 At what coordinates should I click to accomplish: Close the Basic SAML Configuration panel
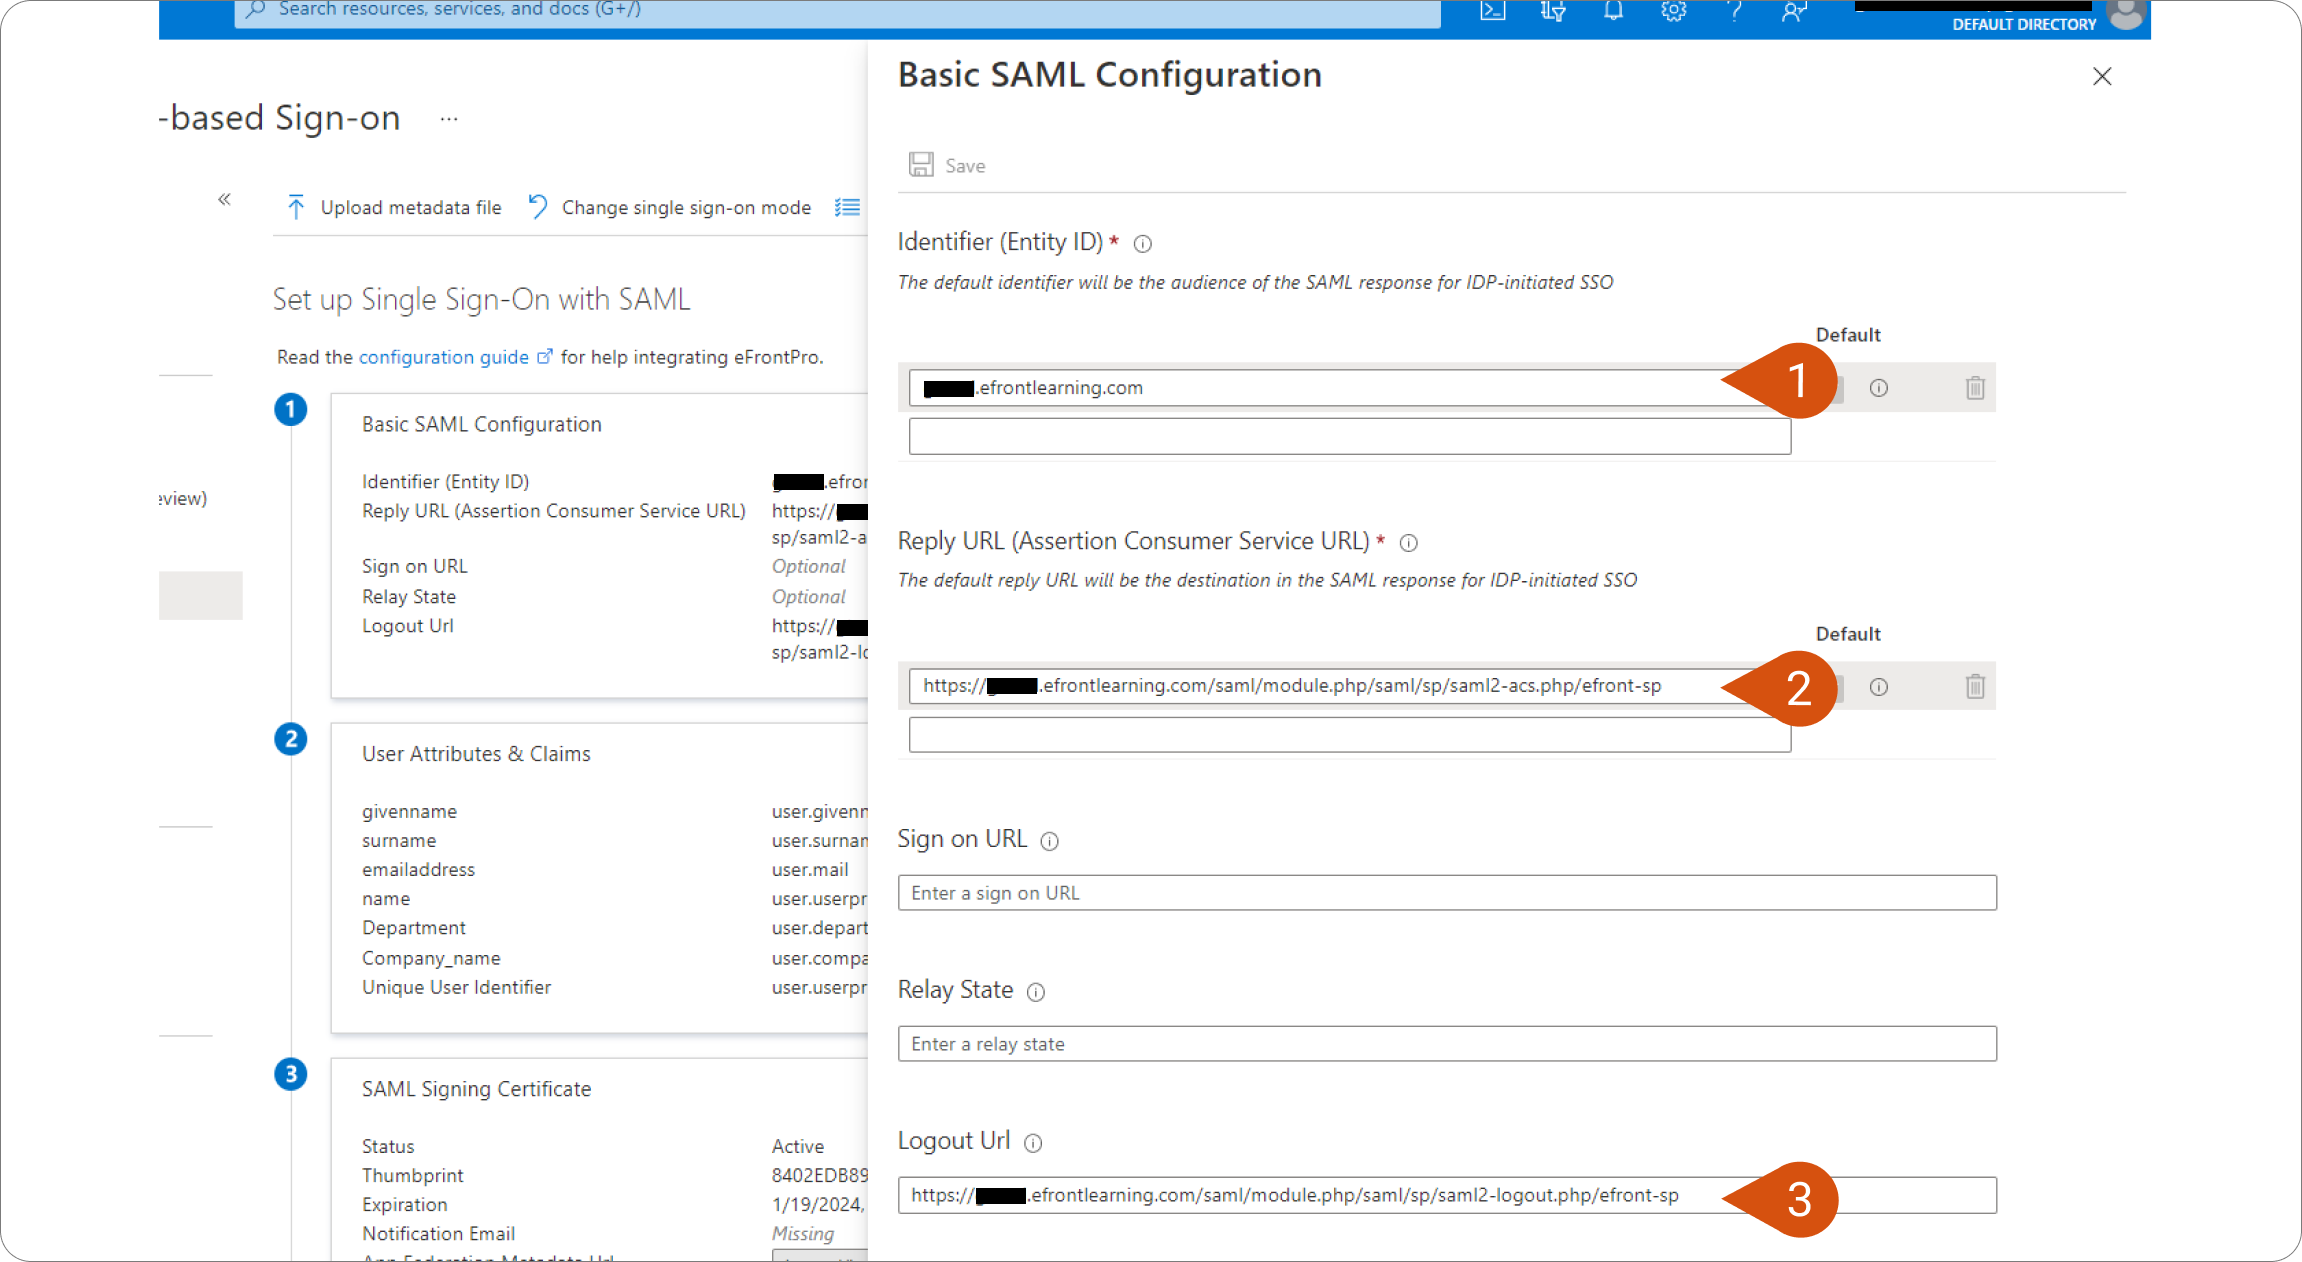[x=2102, y=76]
